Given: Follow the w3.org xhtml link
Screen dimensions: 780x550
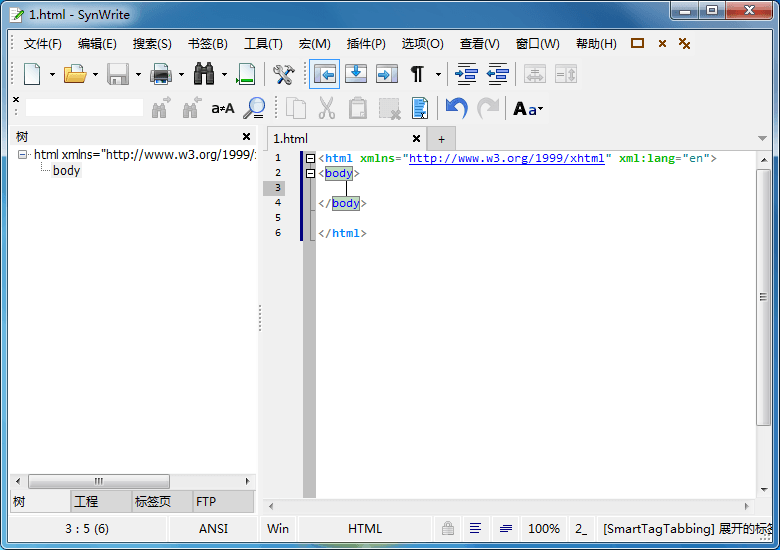Looking at the screenshot, I should coord(506,158).
